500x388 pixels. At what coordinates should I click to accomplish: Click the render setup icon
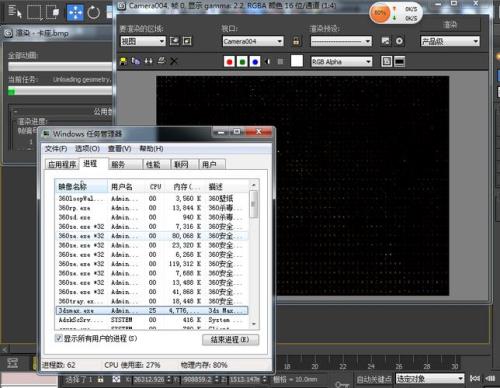(386, 41)
